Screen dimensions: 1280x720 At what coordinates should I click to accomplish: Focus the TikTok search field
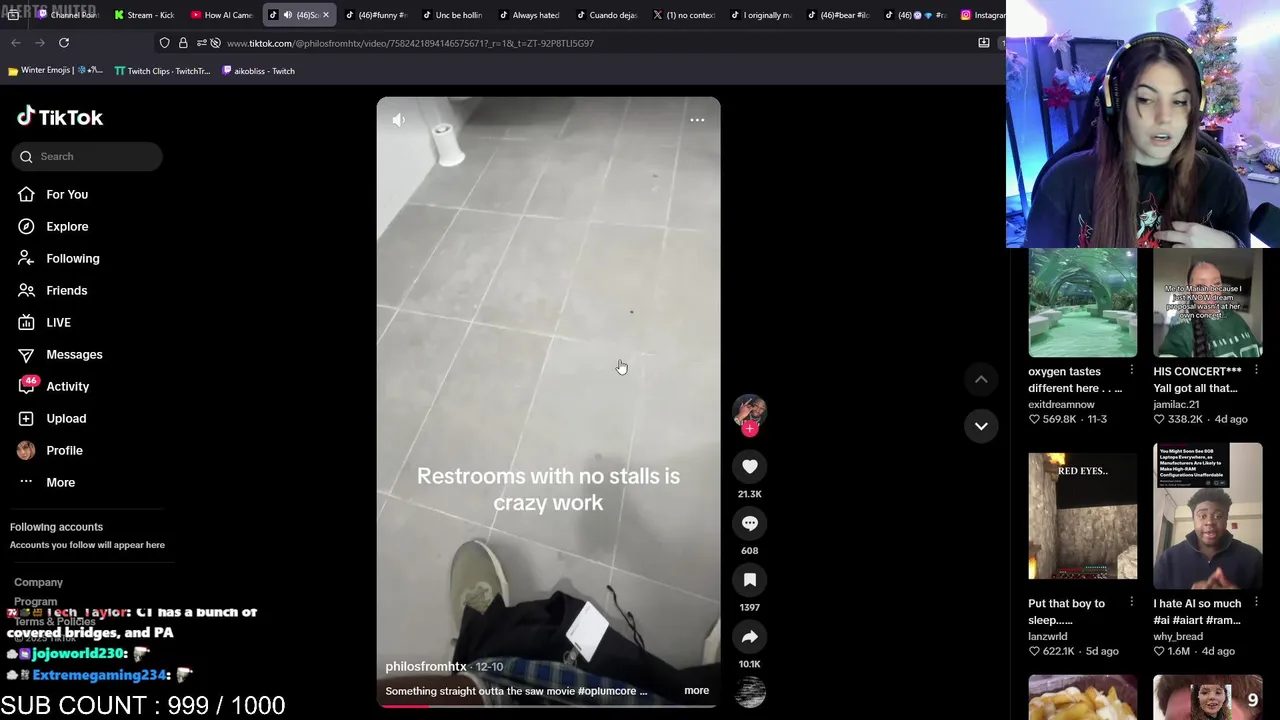click(87, 156)
